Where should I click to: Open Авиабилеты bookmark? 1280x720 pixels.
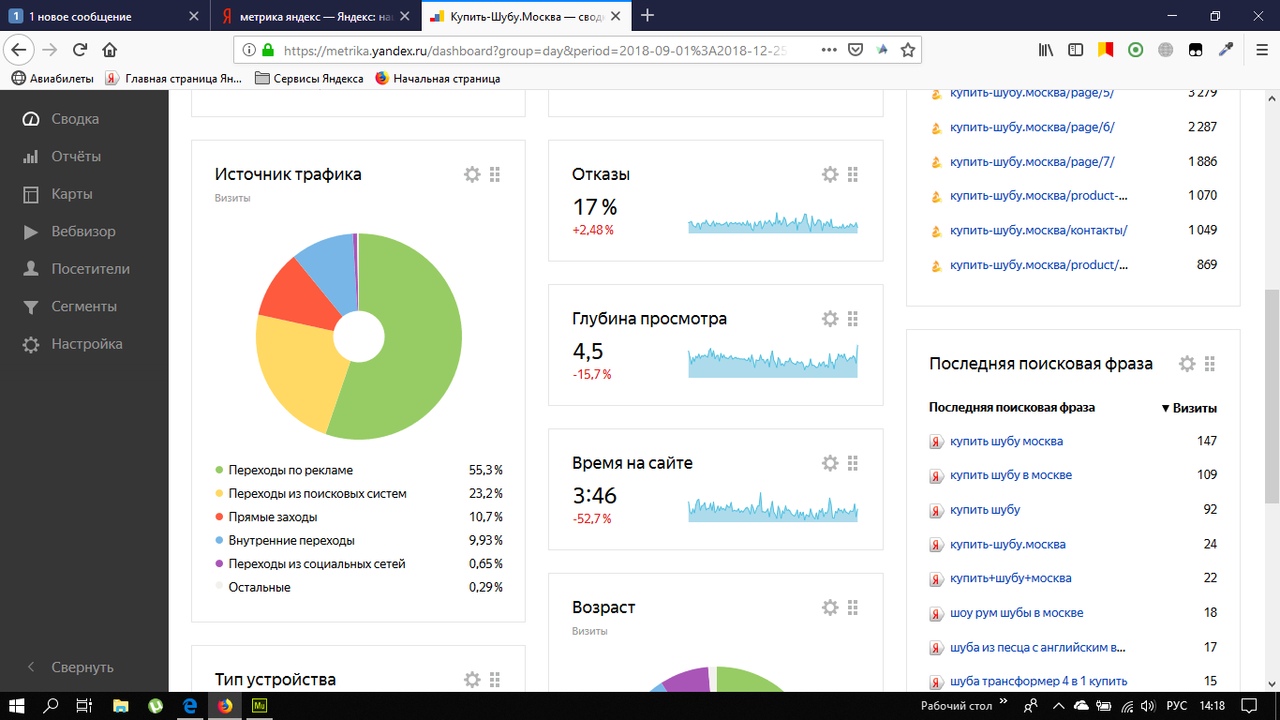pyautogui.click(x=52, y=78)
